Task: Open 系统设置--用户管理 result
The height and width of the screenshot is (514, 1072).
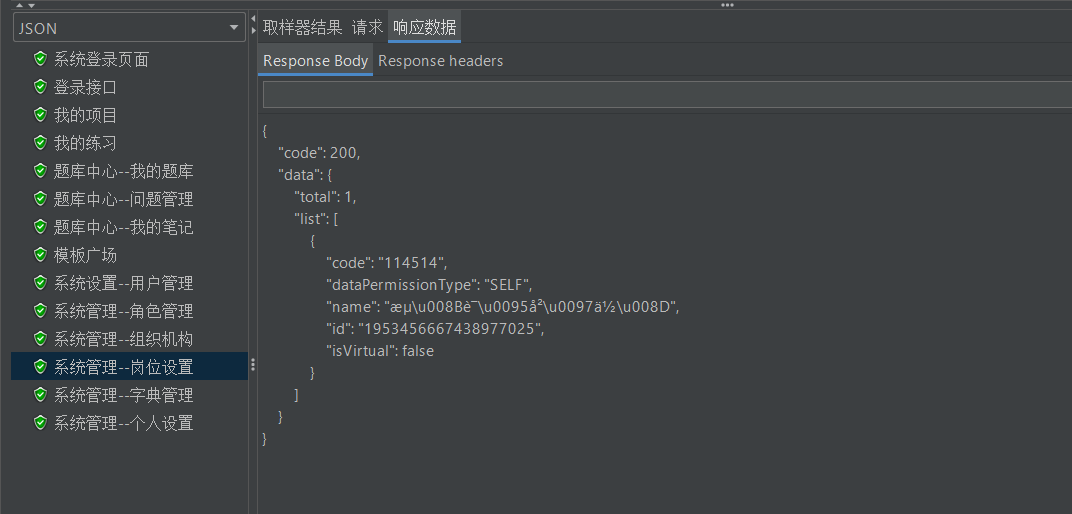Action: (123, 284)
